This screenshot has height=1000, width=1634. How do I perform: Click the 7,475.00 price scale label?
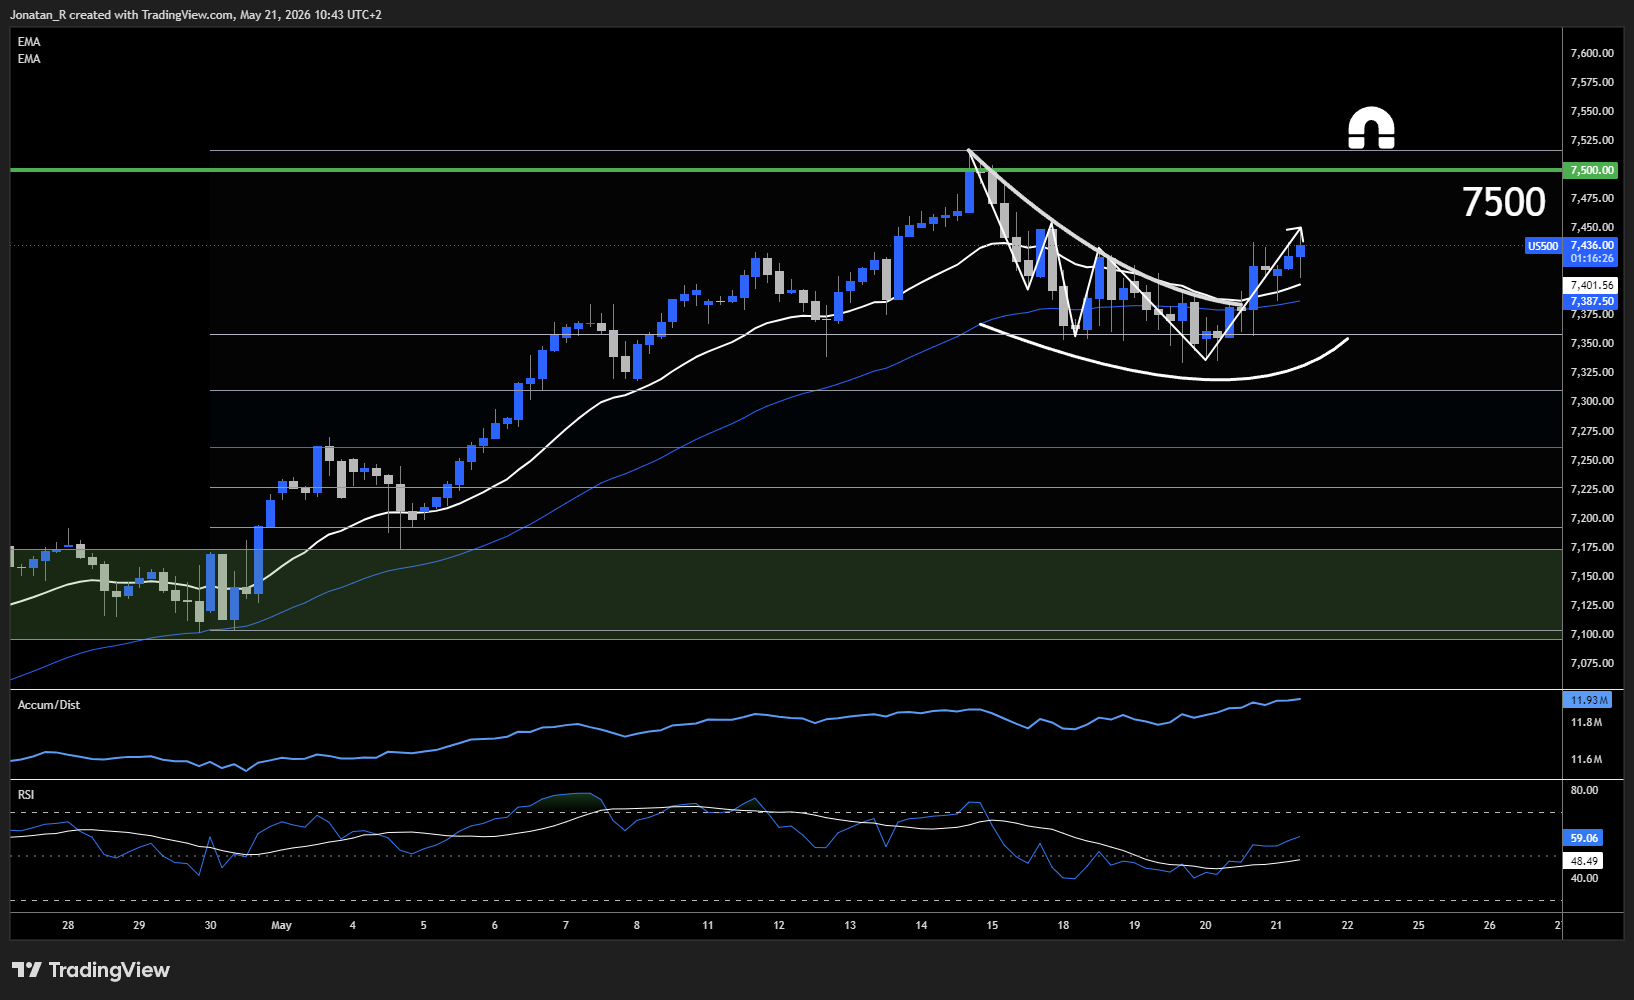click(1592, 198)
